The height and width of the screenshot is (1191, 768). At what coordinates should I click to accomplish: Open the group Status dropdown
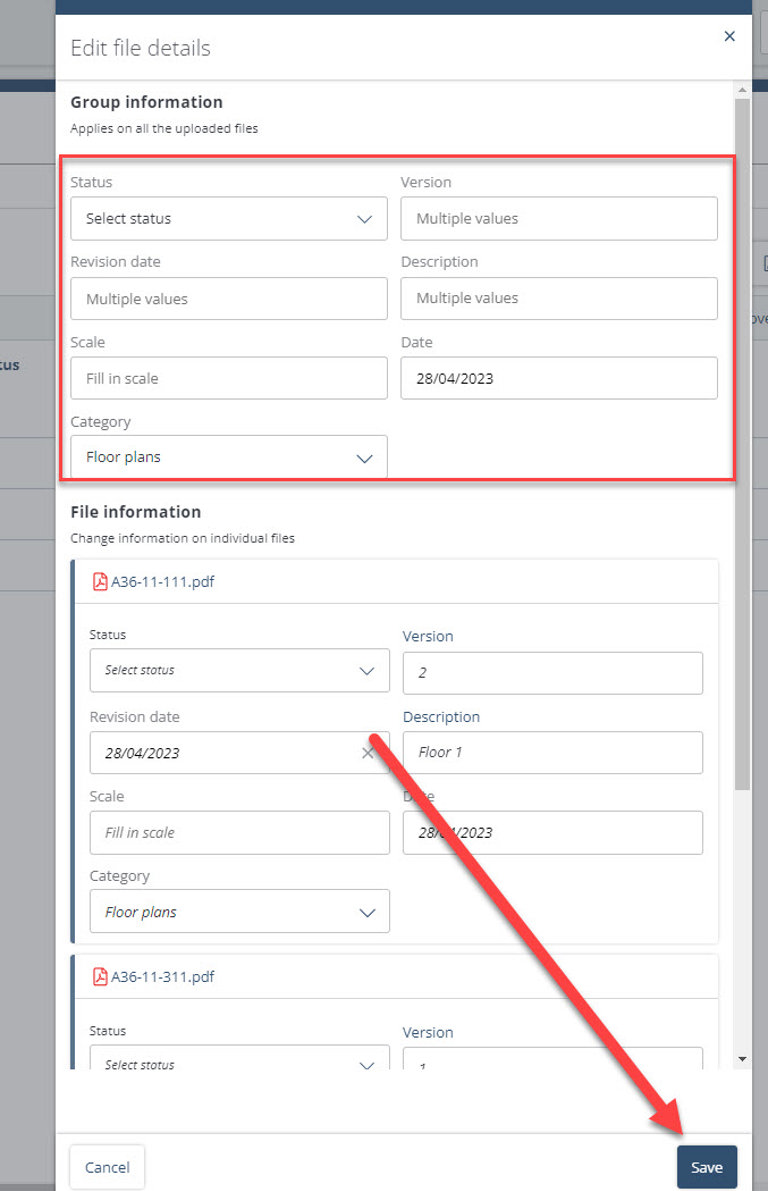pos(228,218)
